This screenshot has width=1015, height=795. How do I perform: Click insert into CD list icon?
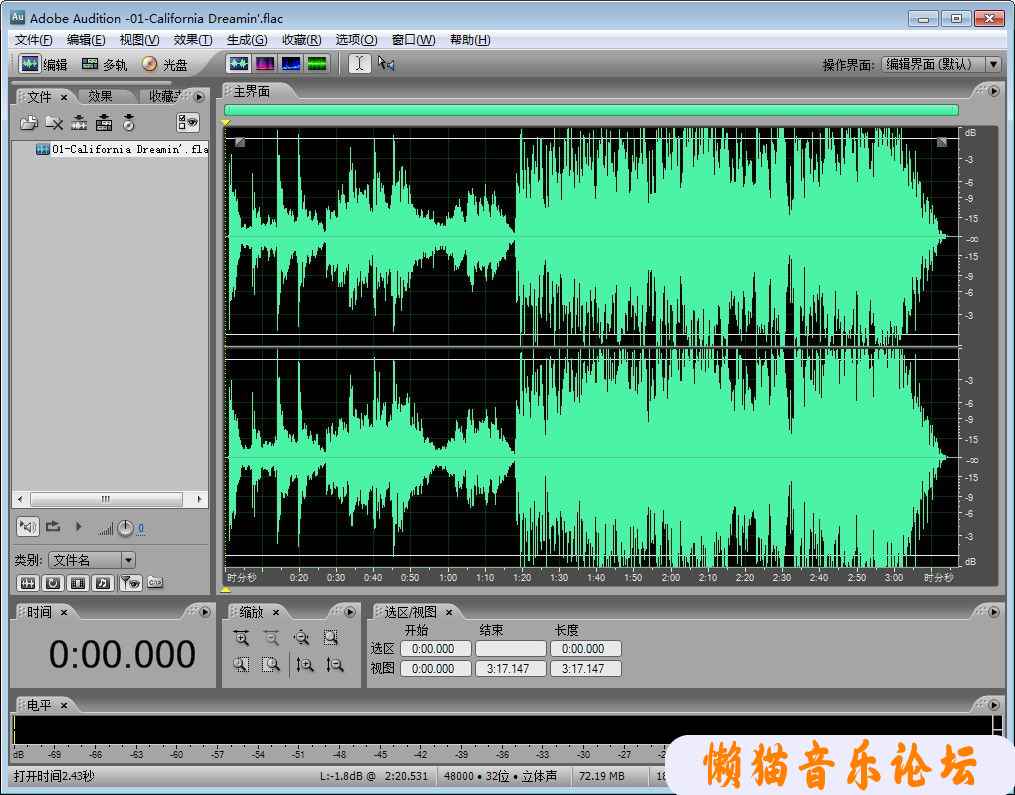(x=129, y=122)
